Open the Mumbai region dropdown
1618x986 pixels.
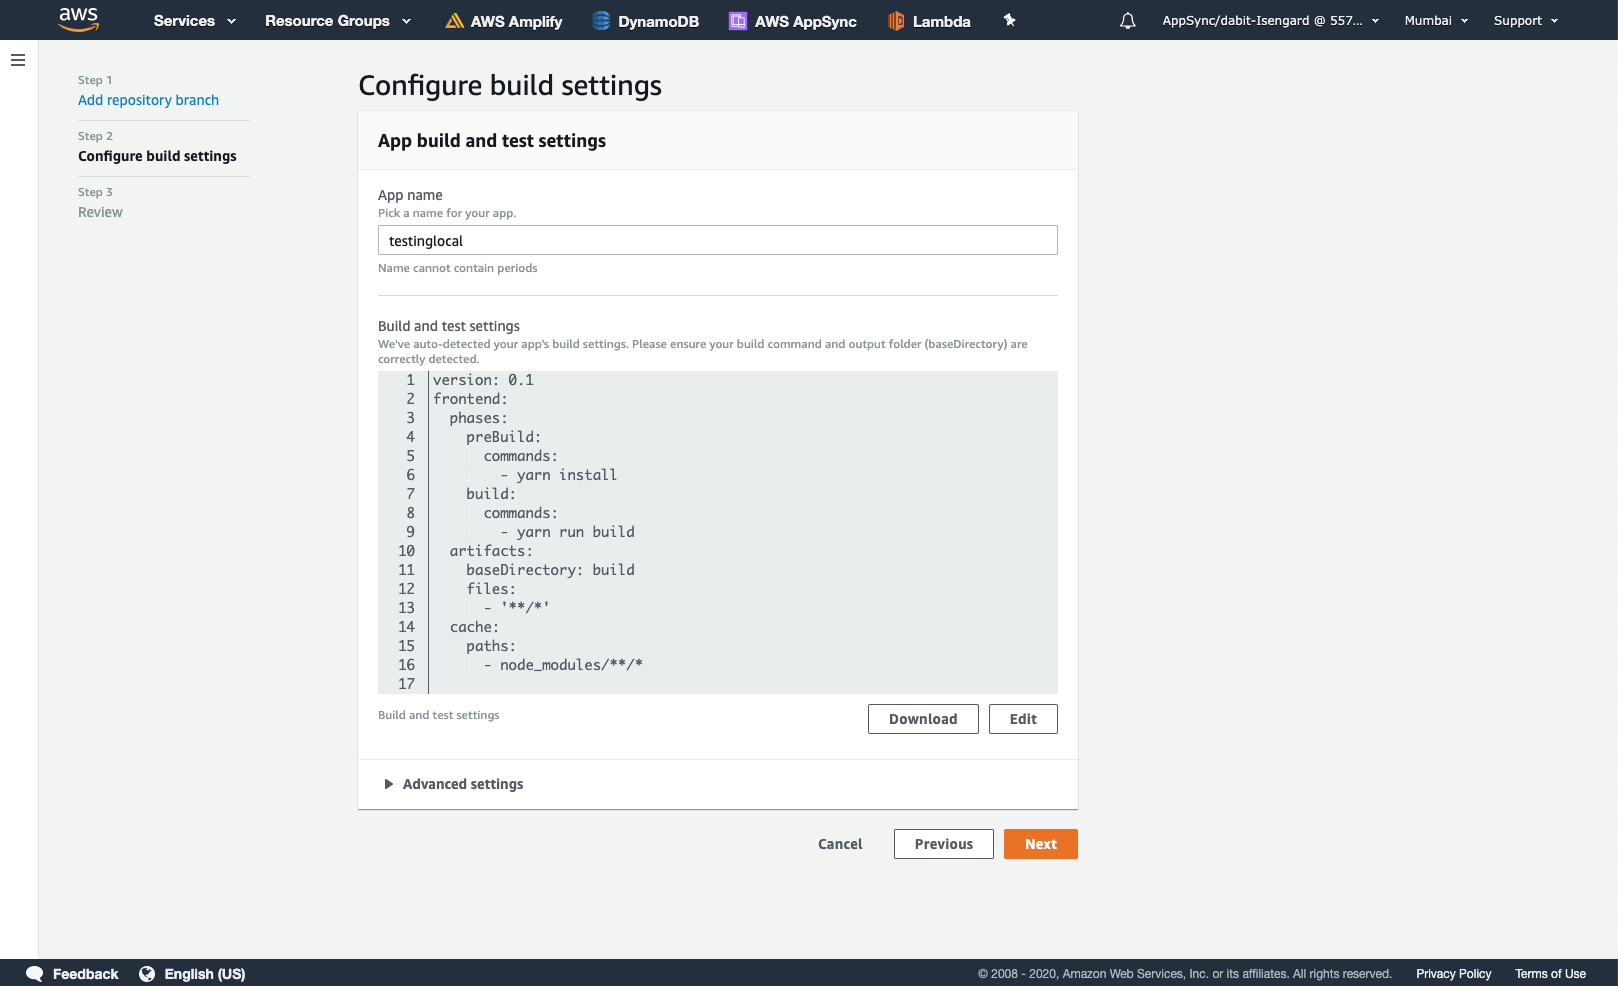point(1436,21)
